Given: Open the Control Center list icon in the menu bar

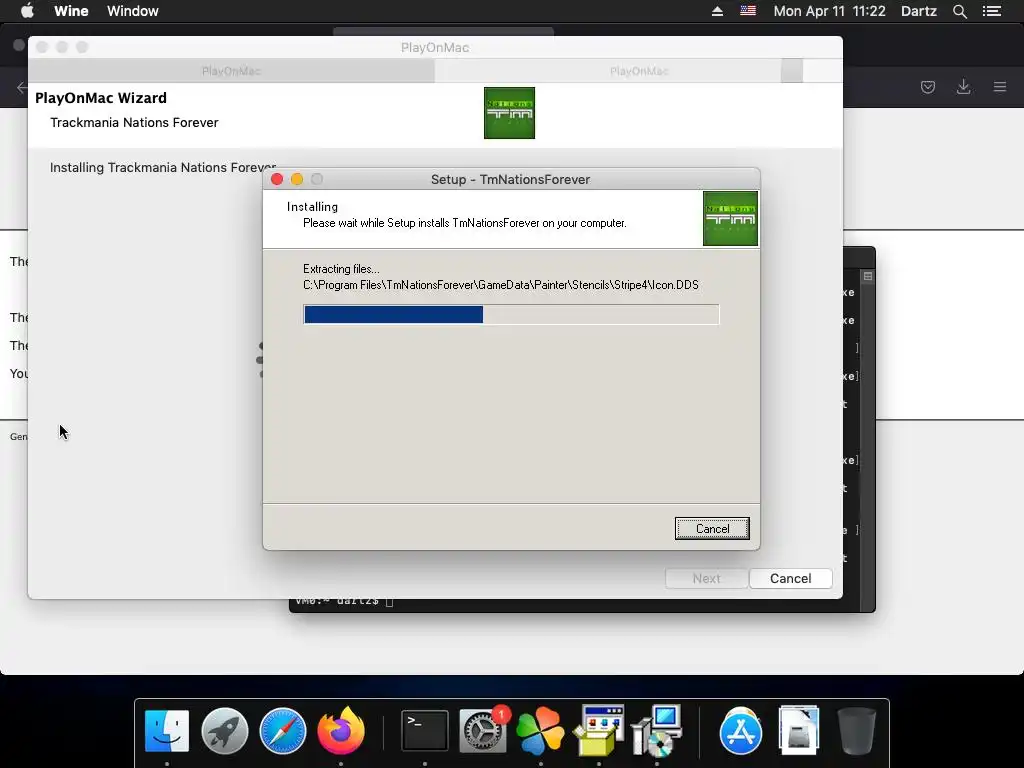Looking at the screenshot, I should 991,11.
